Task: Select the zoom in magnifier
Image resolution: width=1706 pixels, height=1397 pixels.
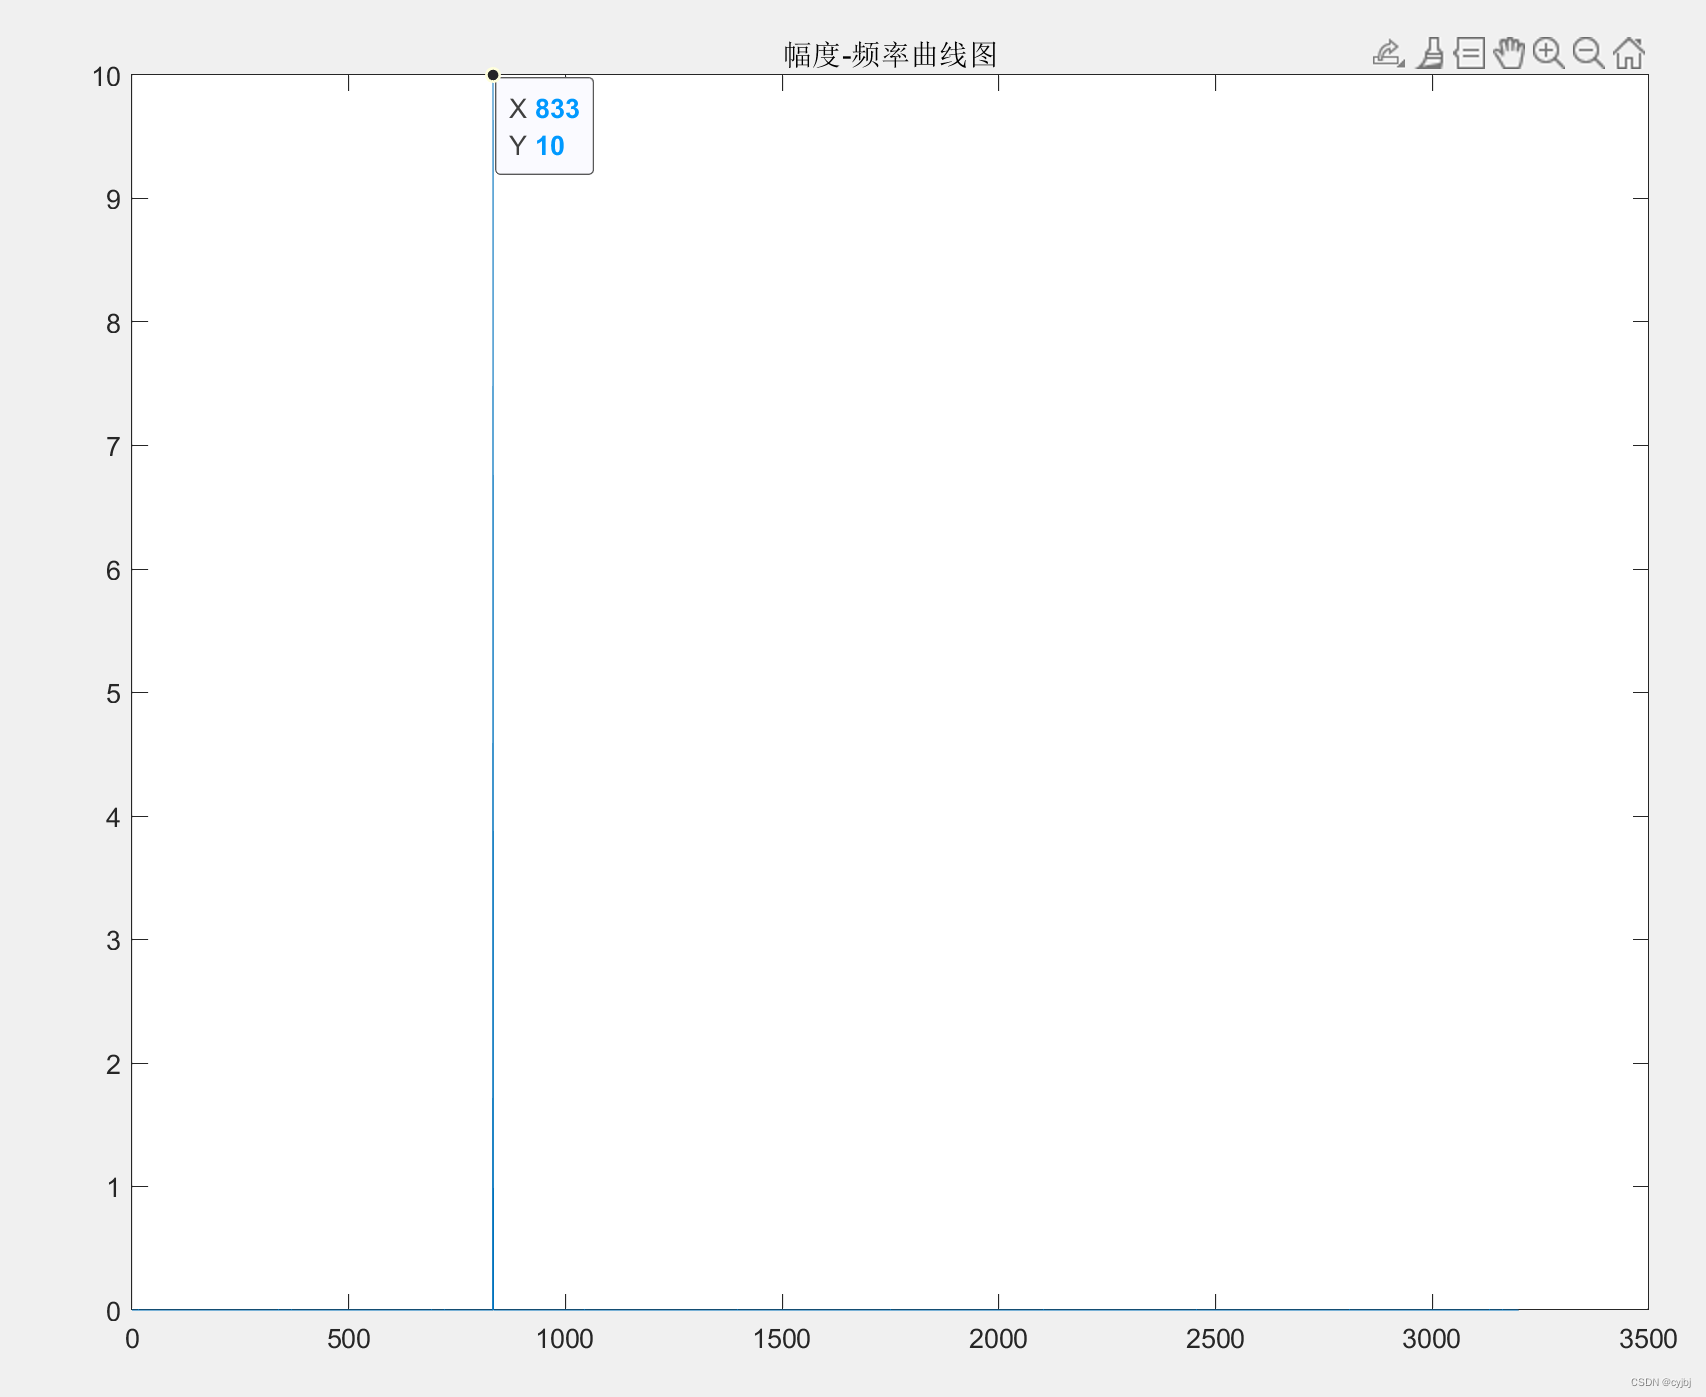Action: tap(1548, 53)
